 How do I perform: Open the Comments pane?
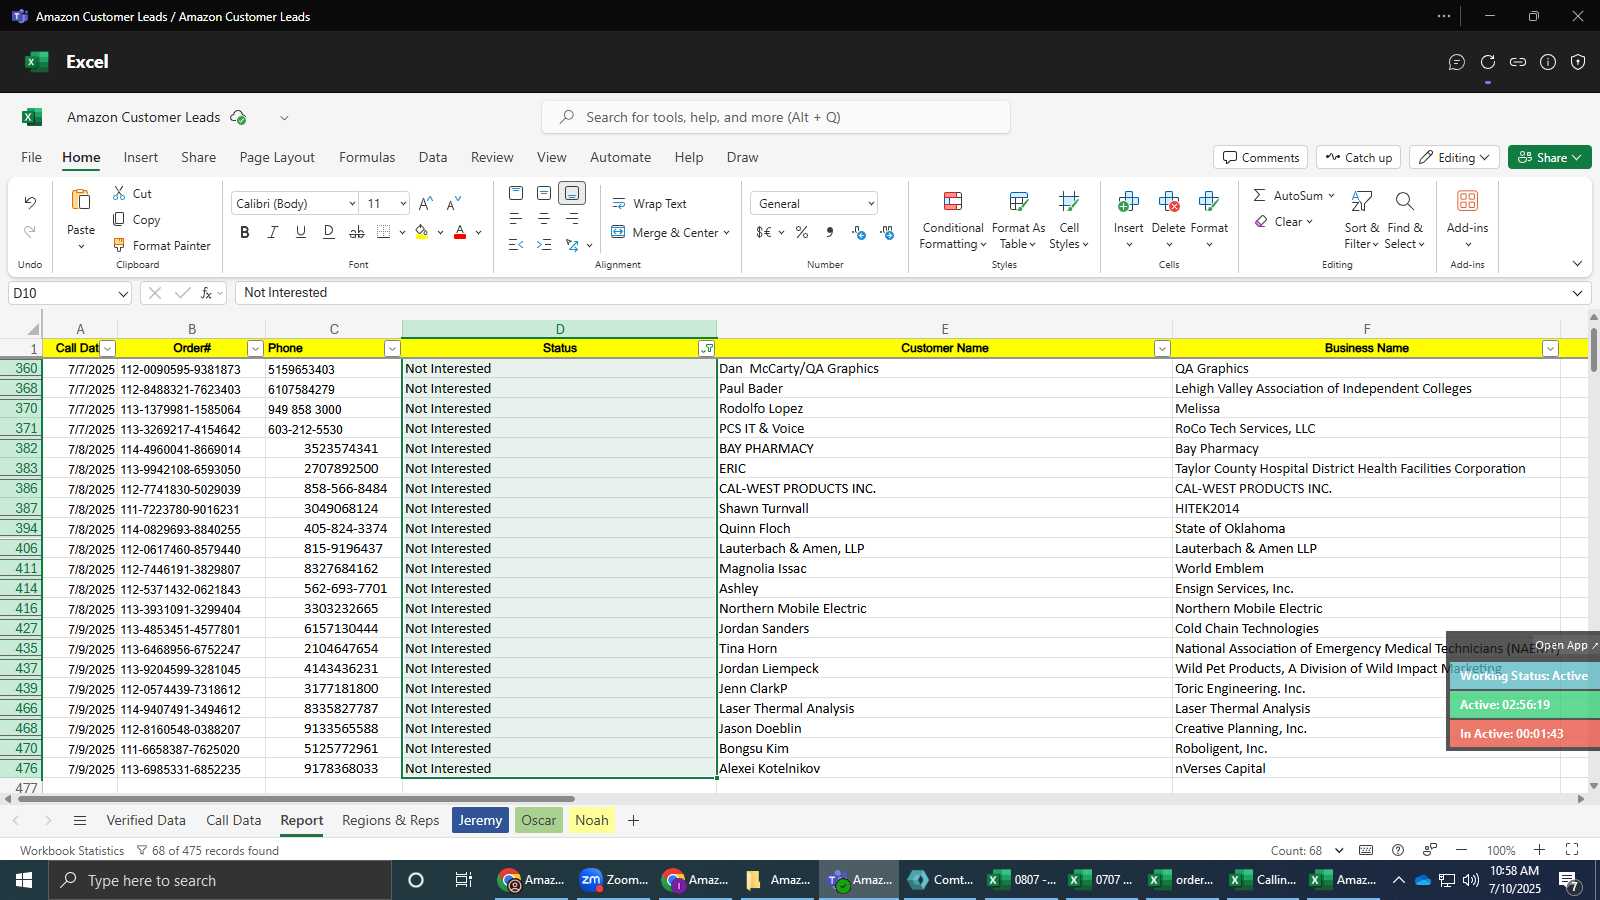pos(1260,157)
